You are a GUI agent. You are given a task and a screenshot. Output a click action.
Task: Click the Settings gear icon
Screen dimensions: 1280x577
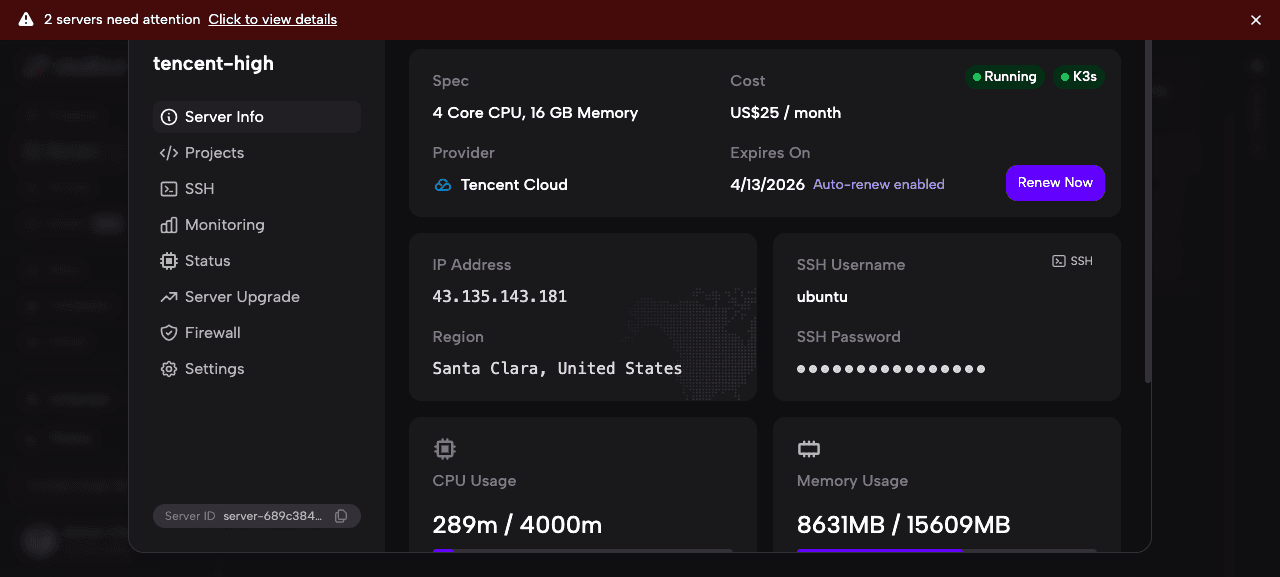[x=169, y=369]
